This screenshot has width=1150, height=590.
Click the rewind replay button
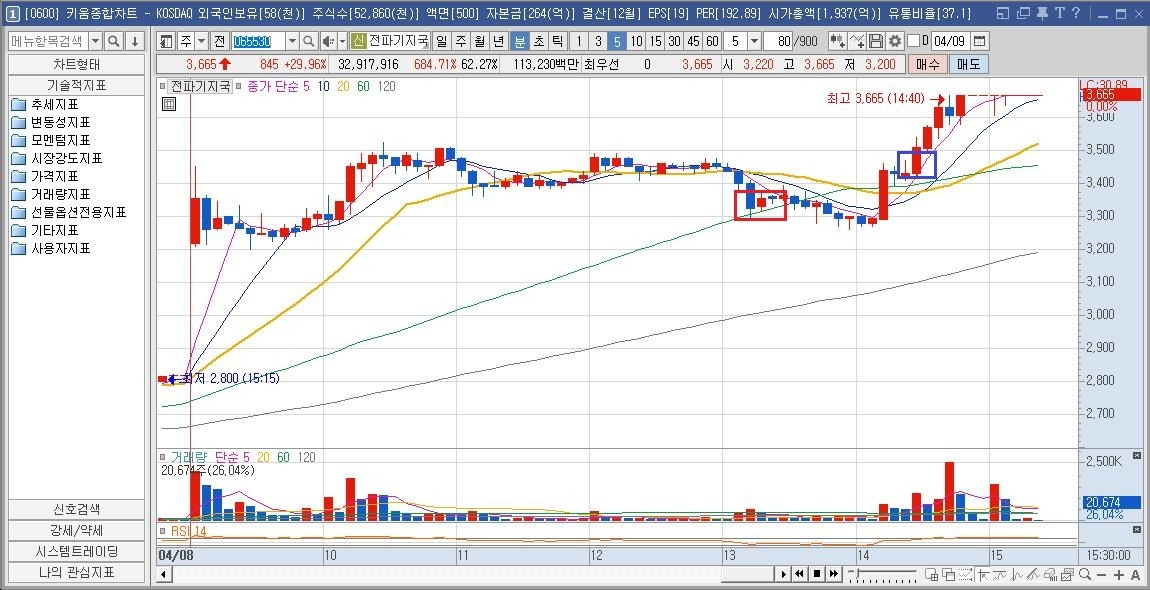pyautogui.click(x=800, y=574)
